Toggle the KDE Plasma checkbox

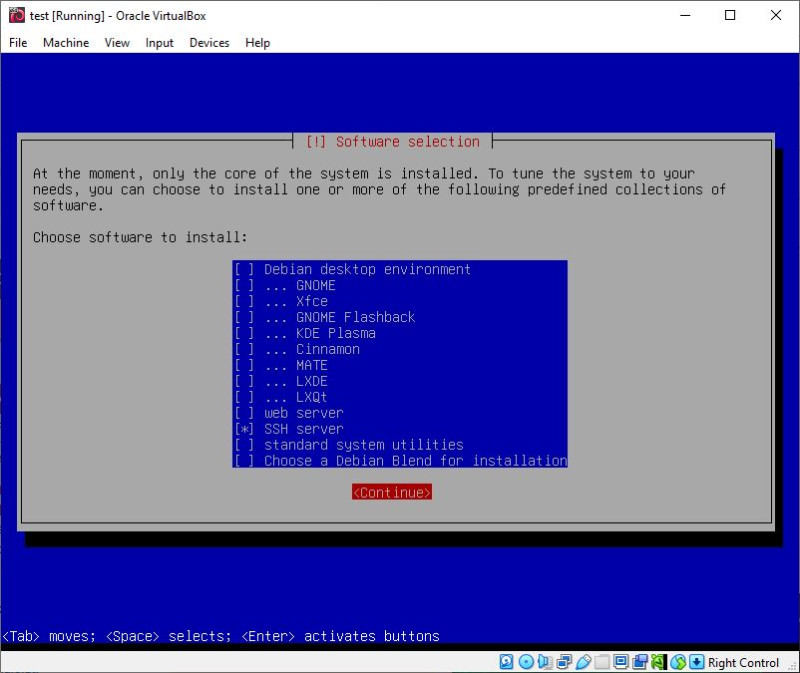244,333
